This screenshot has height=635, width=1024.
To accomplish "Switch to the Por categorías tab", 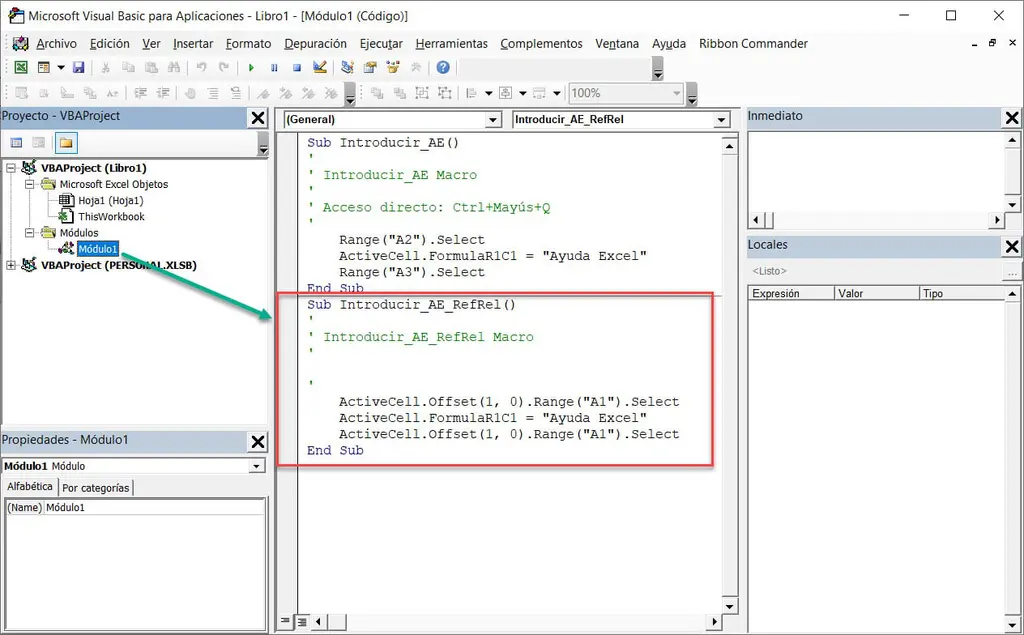I will pyautogui.click(x=96, y=487).
